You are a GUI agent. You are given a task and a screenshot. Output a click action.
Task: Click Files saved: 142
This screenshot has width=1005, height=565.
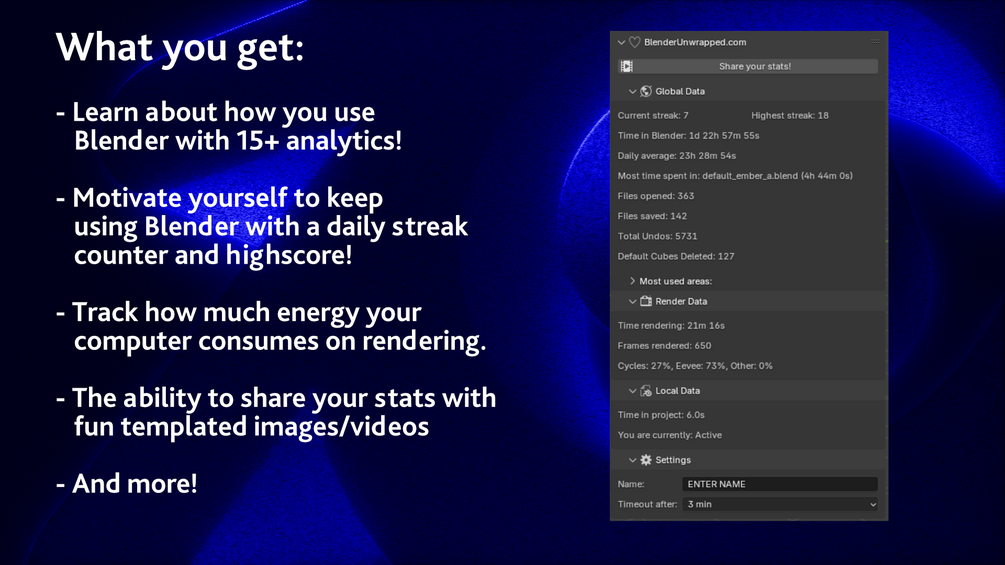click(x=652, y=216)
